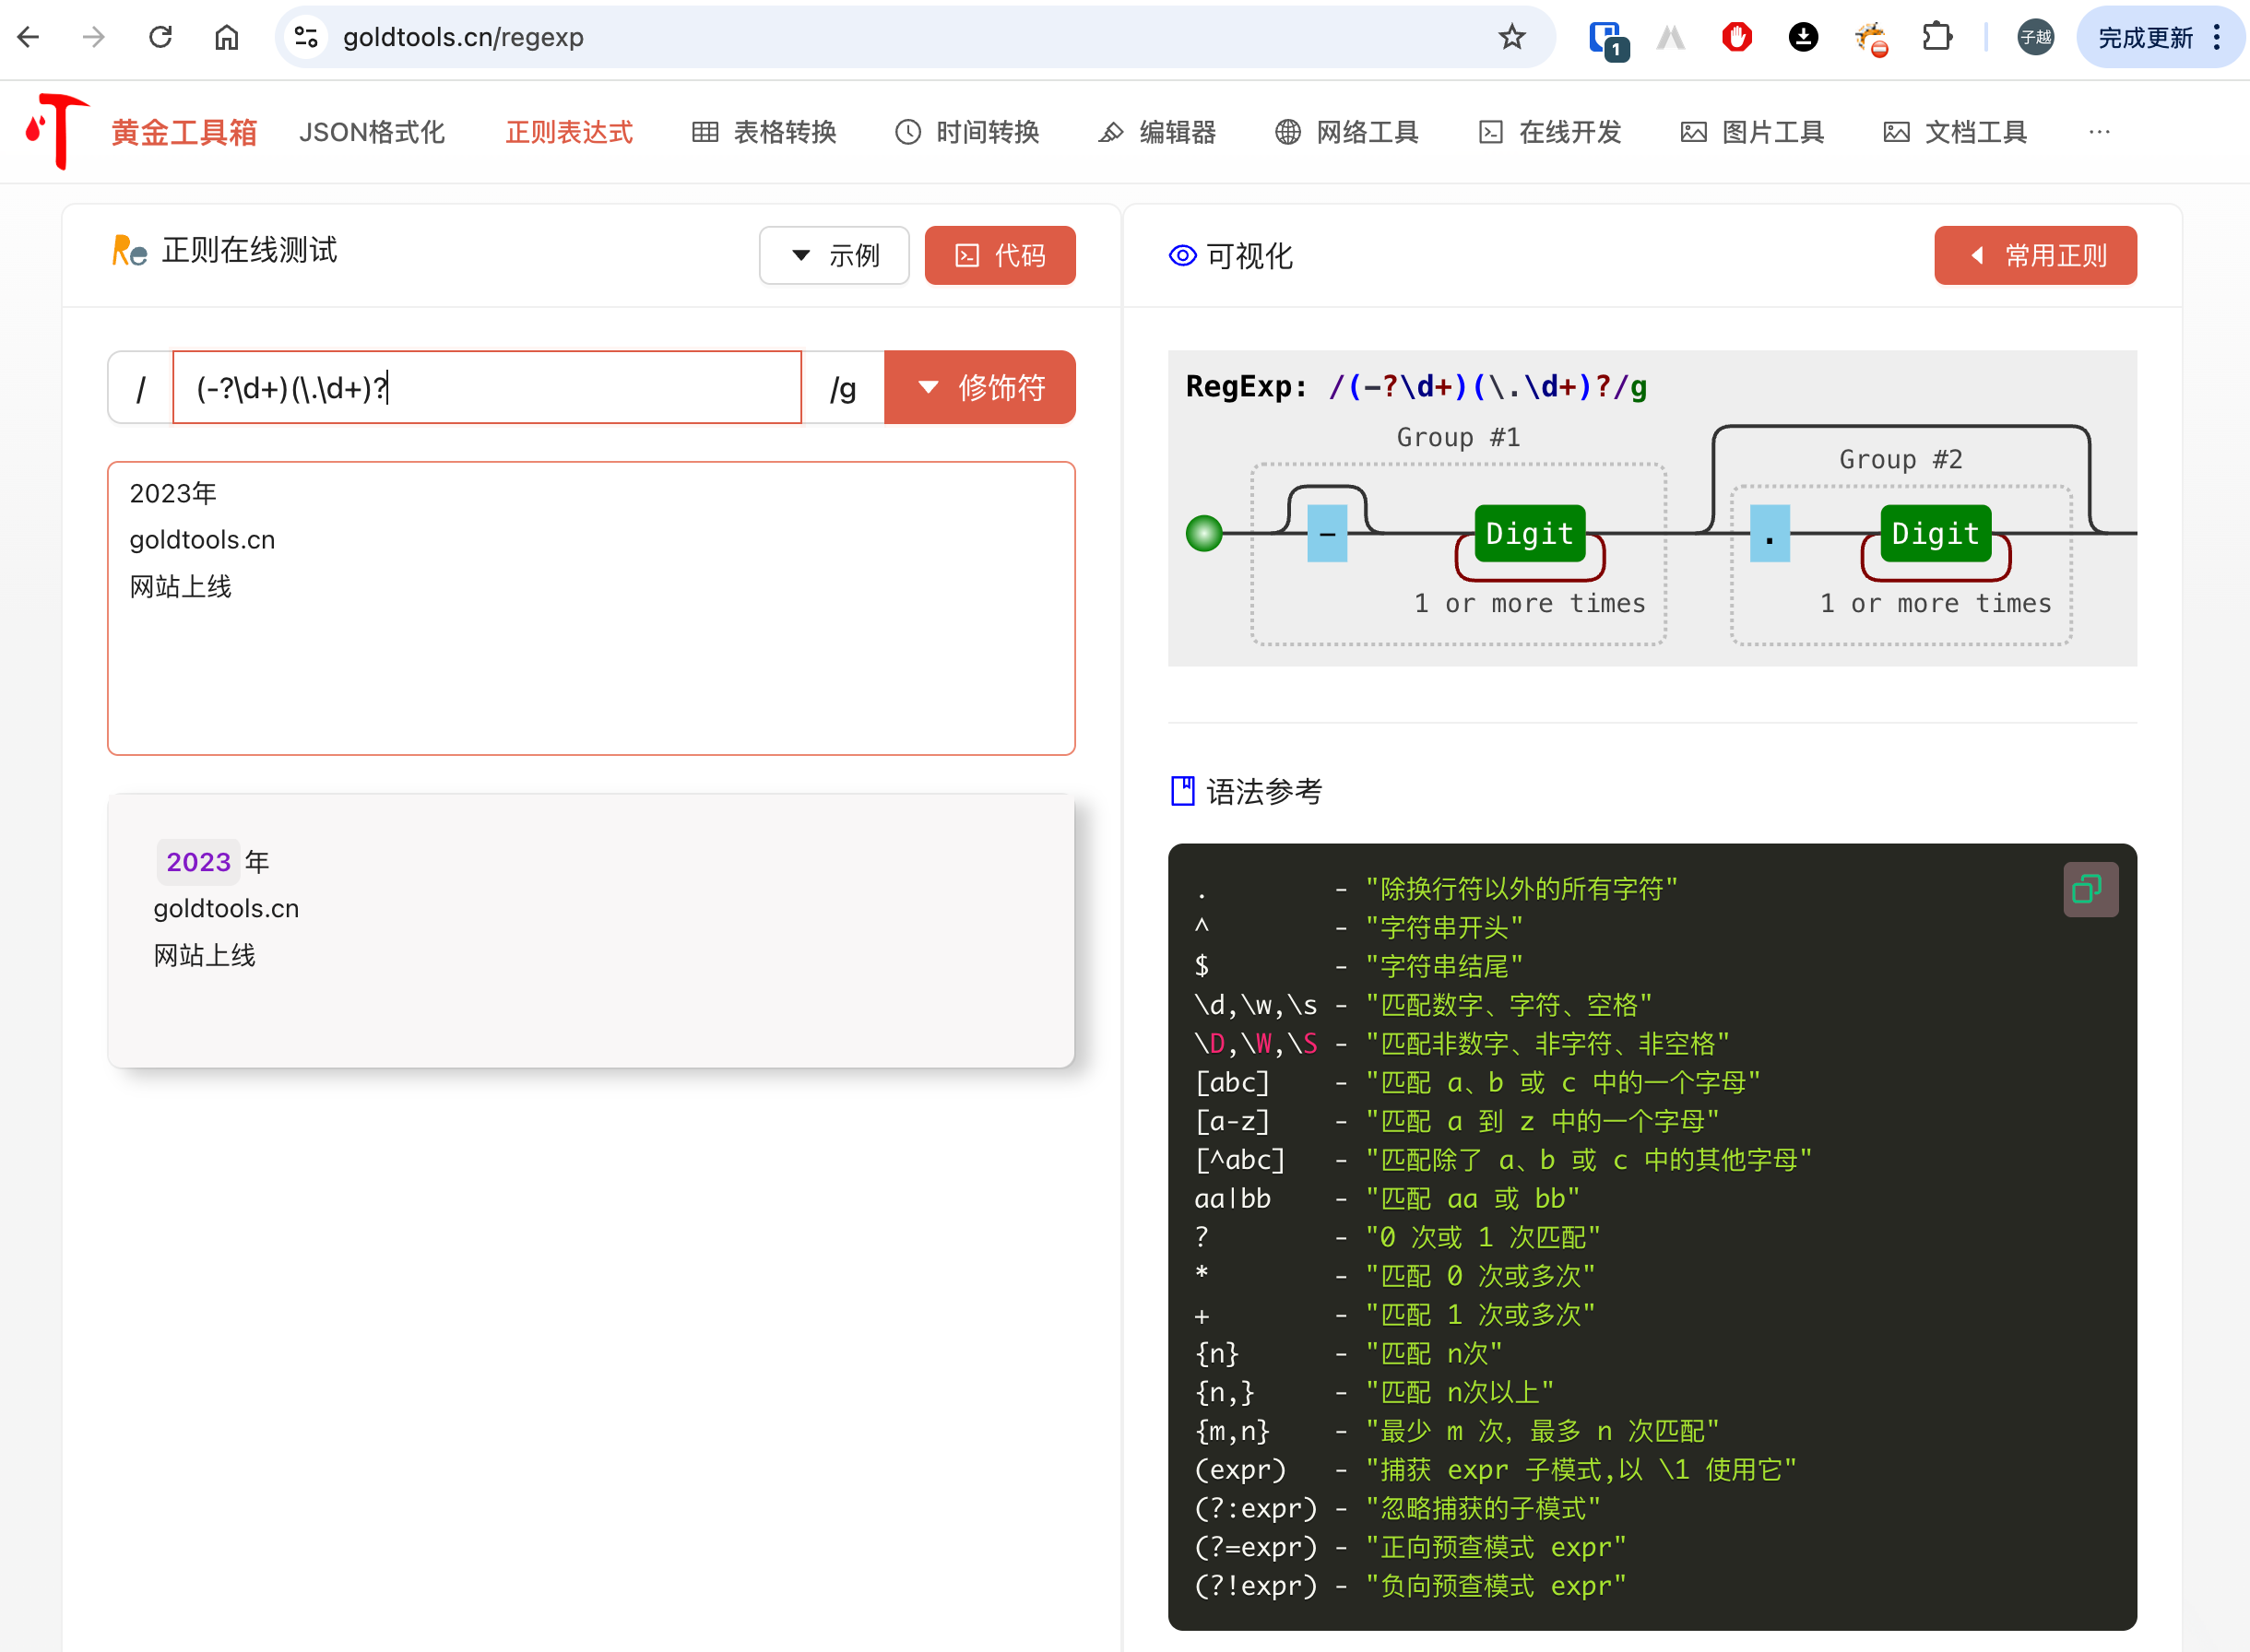Go back with the browser back arrow

tap(28, 37)
